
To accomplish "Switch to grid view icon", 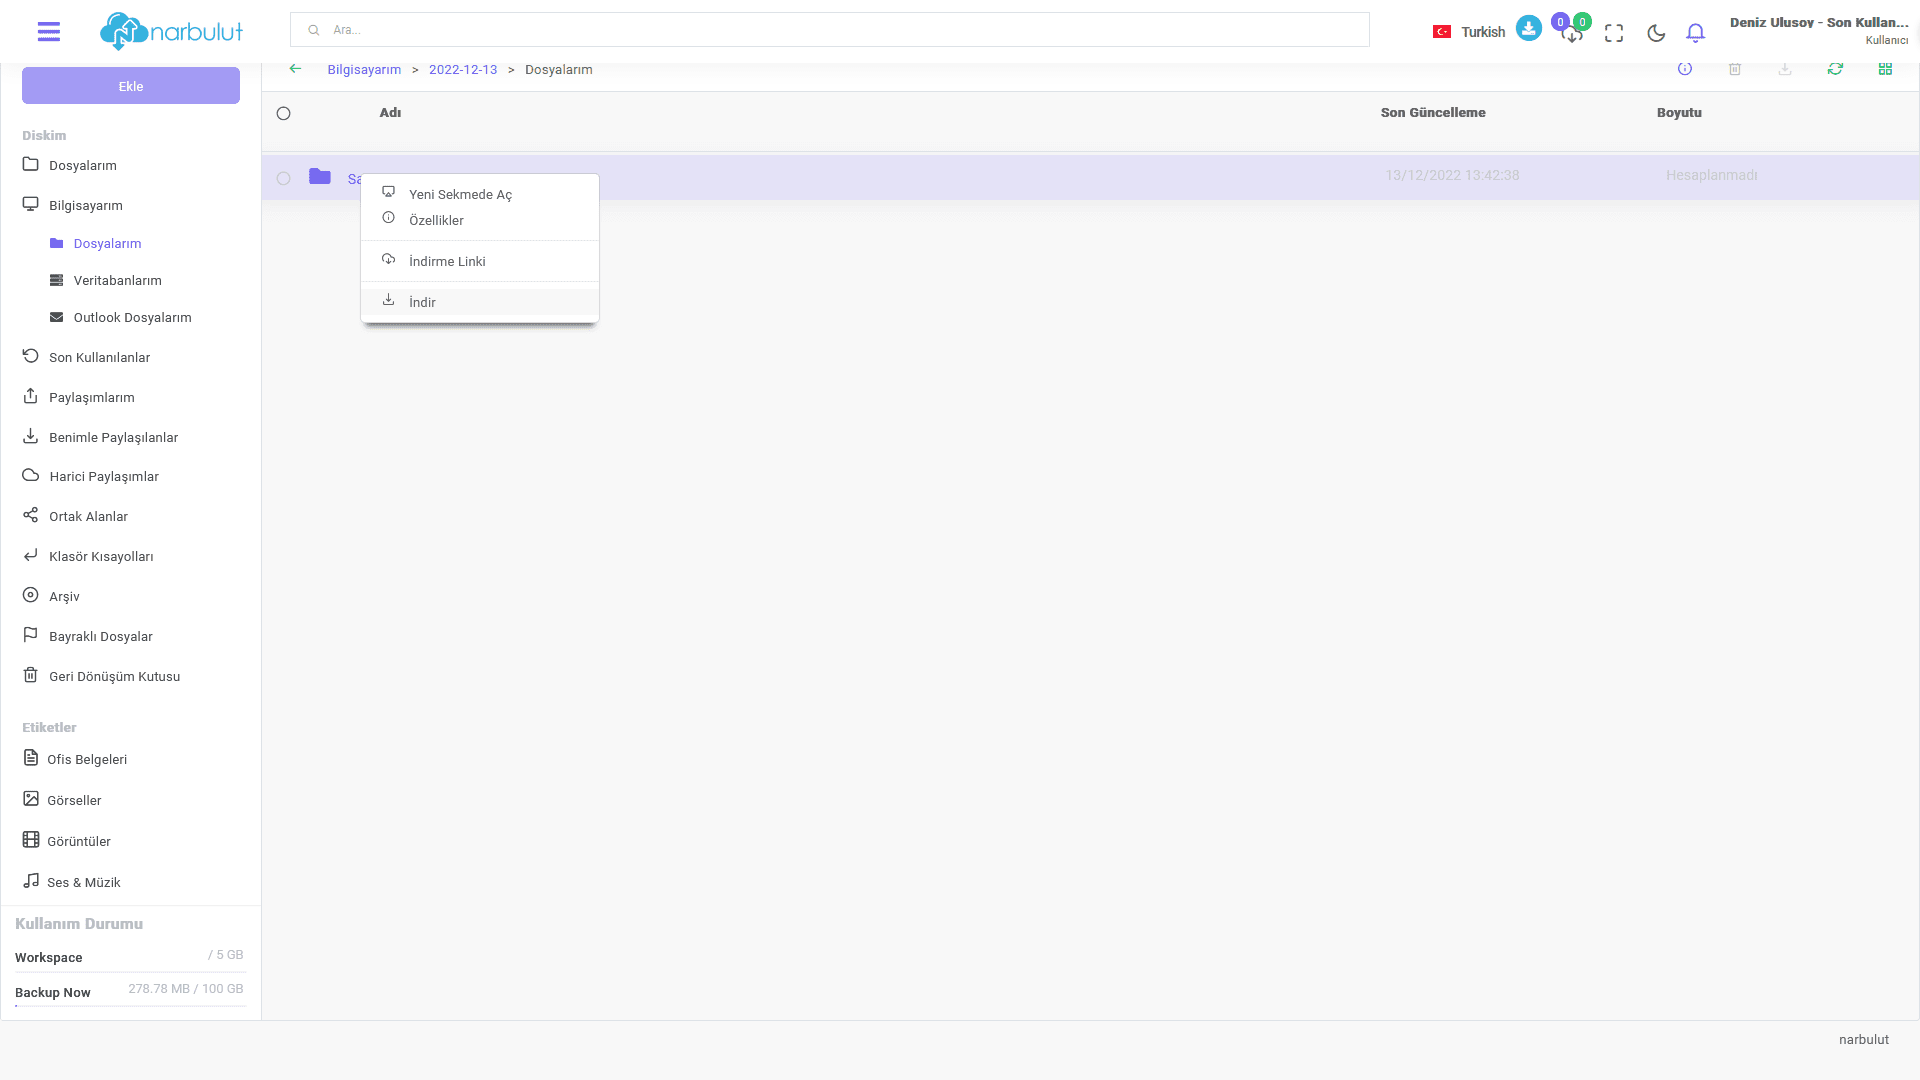I will point(1885,69).
